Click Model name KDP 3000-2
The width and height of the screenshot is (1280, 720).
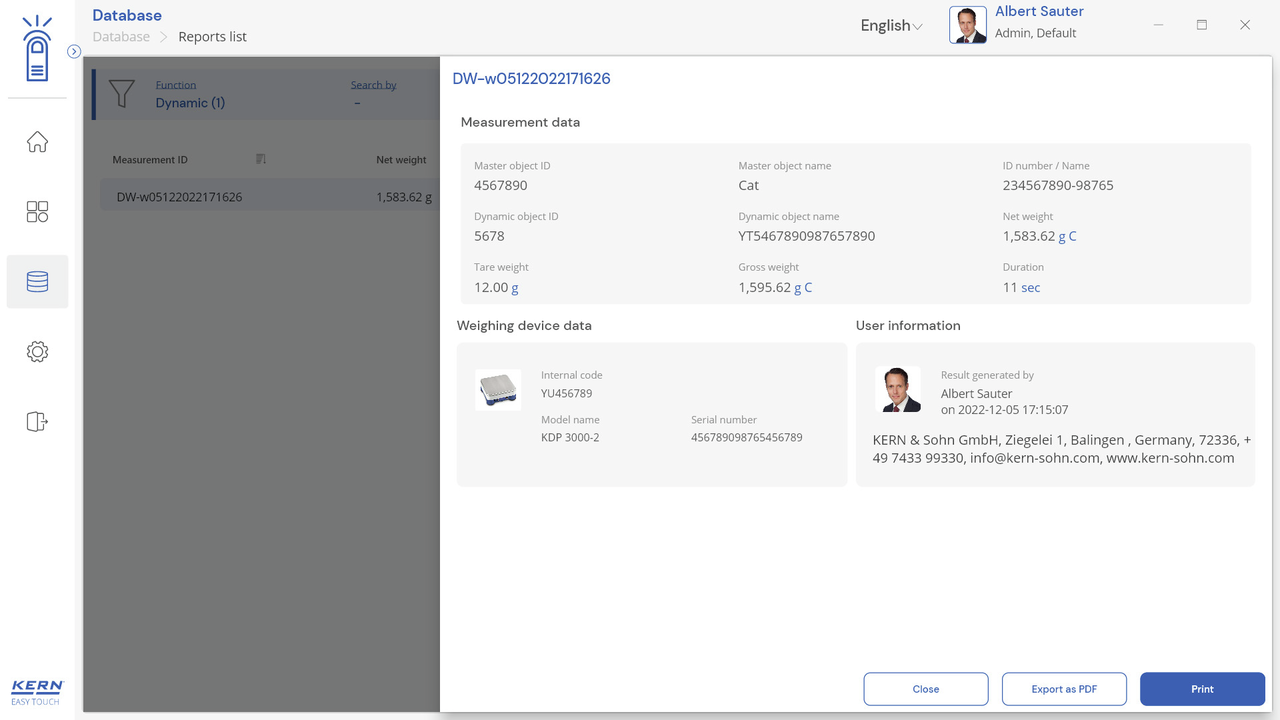(570, 437)
